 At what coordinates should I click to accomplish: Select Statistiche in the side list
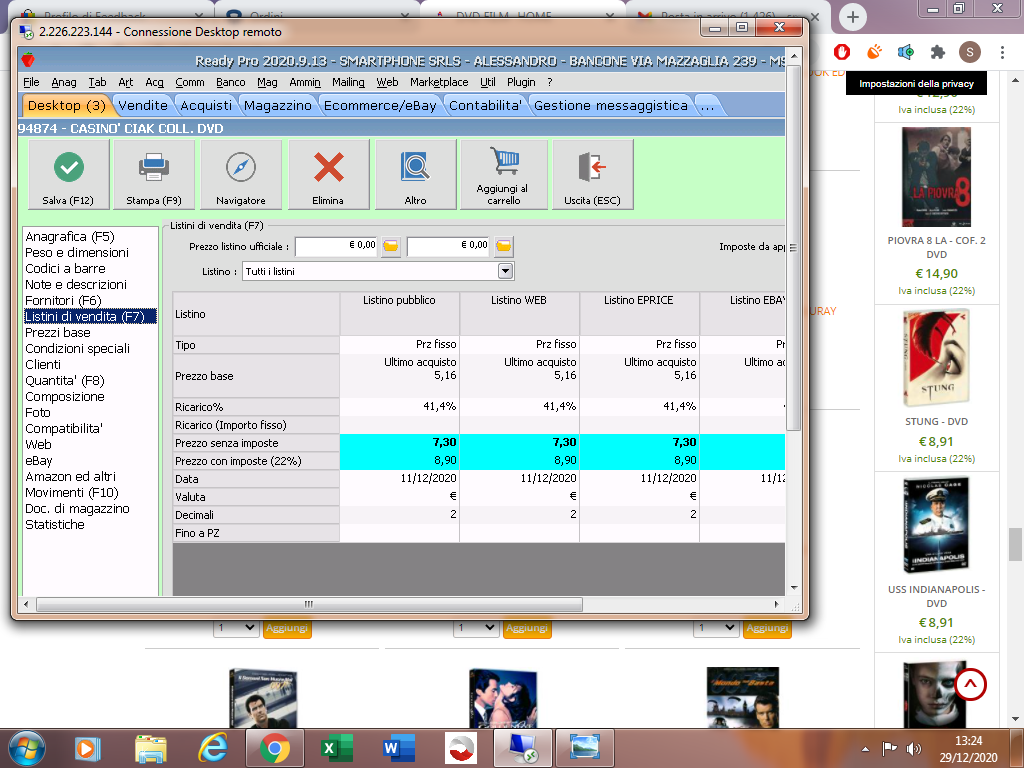click(x=55, y=524)
